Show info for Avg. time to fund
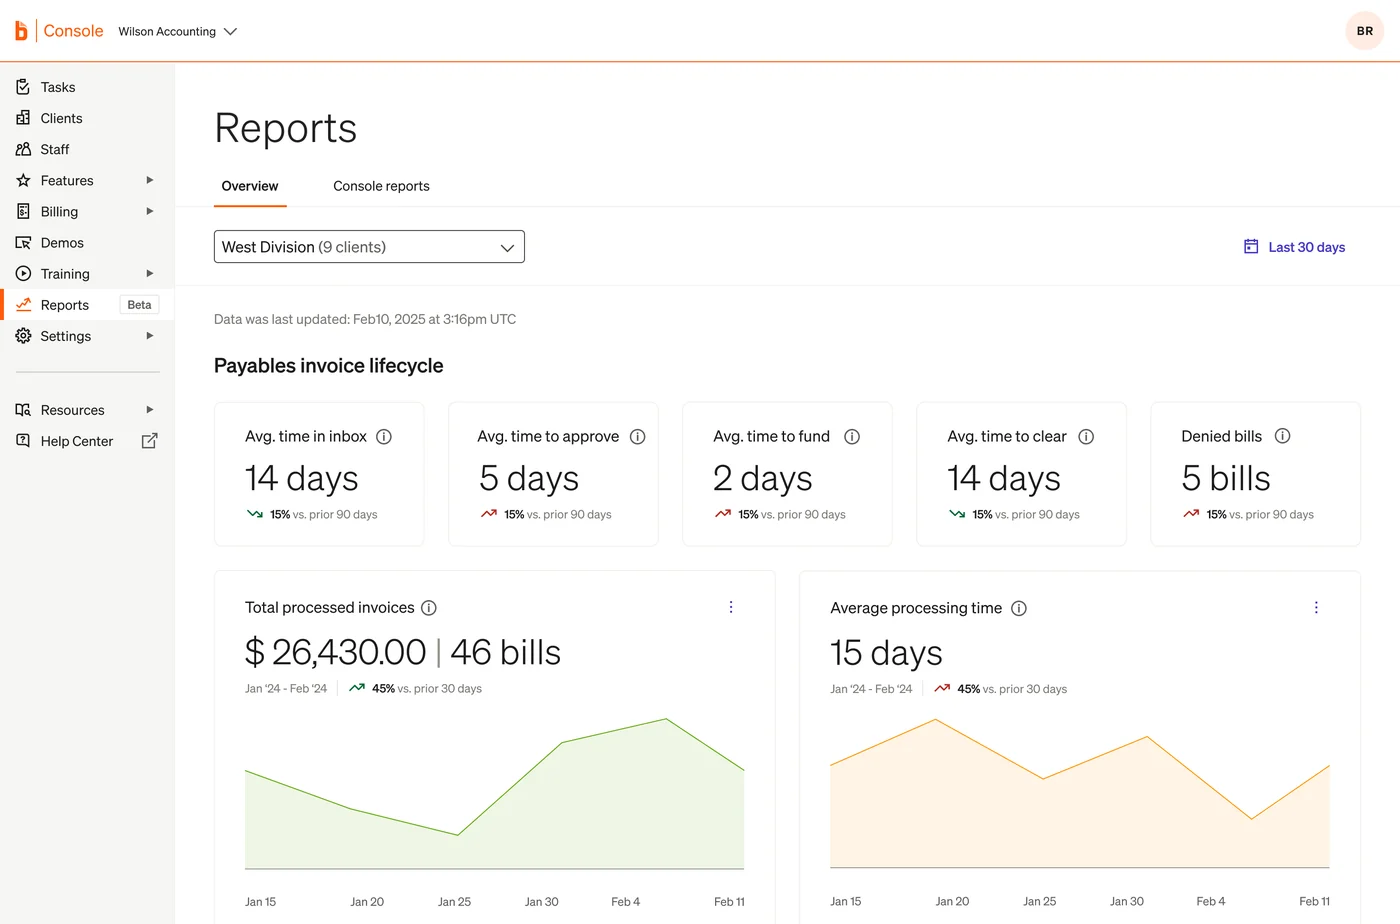 [x=852, y=437]
